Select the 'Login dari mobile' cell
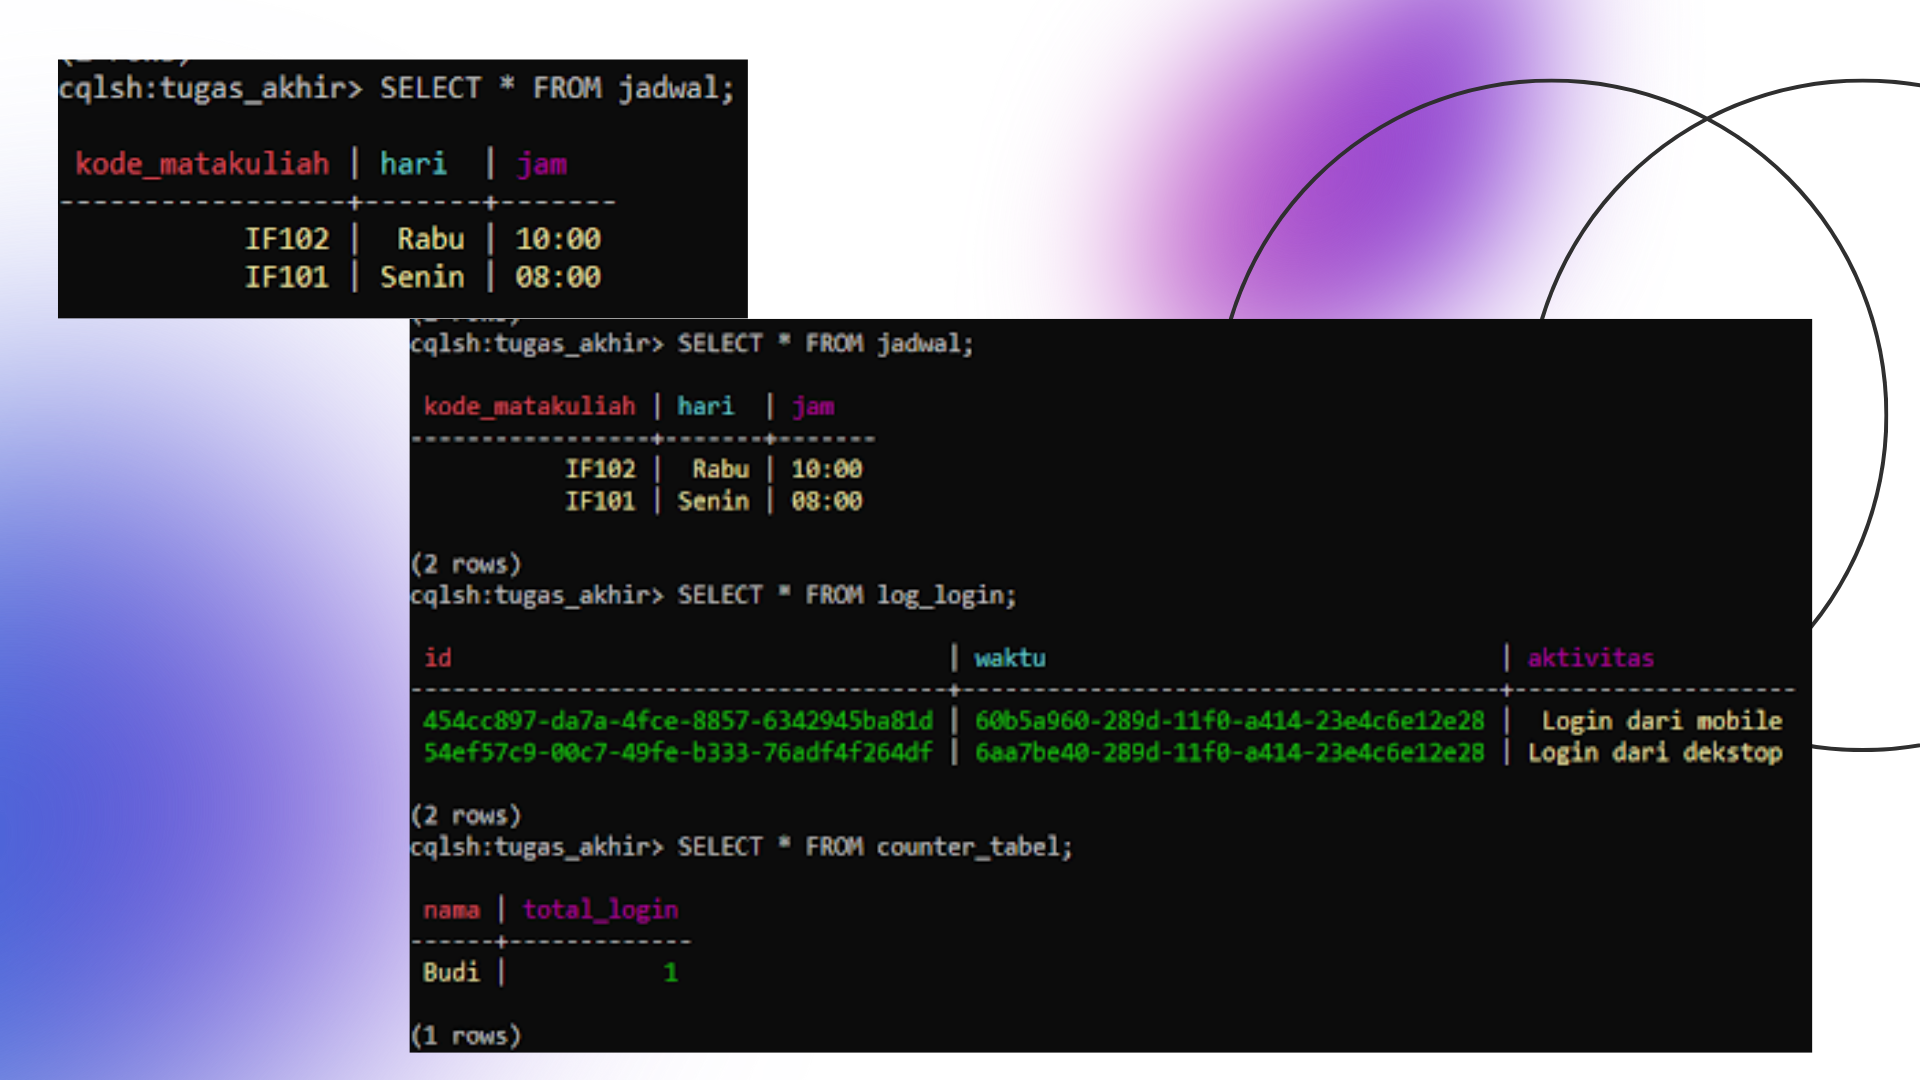This screenshot has height=1080, width=1920. coord(1662,721)
